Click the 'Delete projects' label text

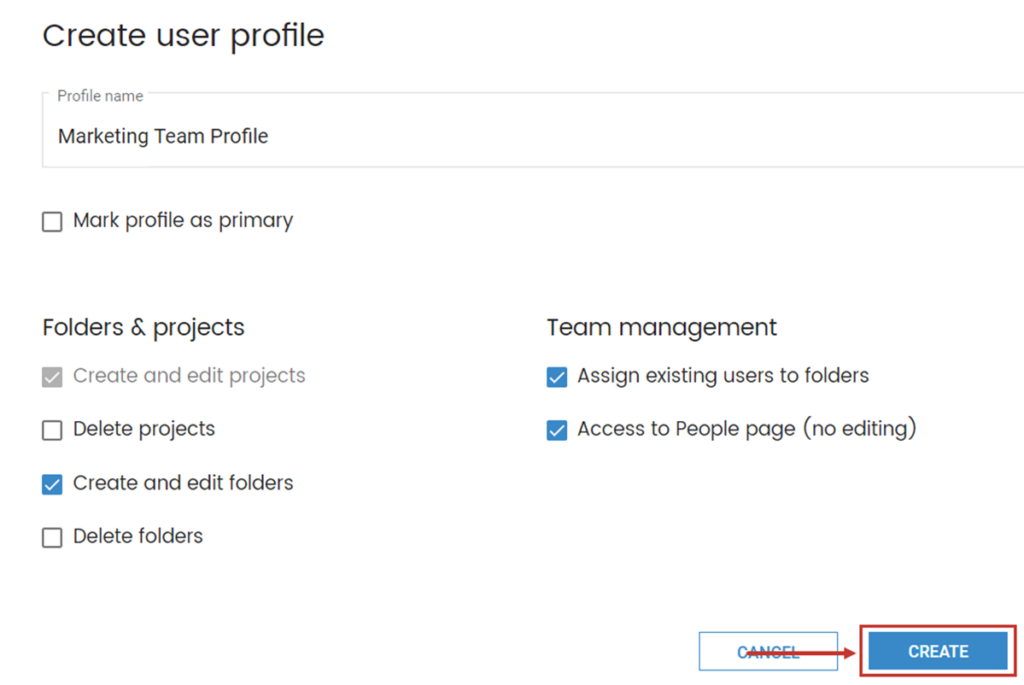pyautogui.click(x=144, y=429)
